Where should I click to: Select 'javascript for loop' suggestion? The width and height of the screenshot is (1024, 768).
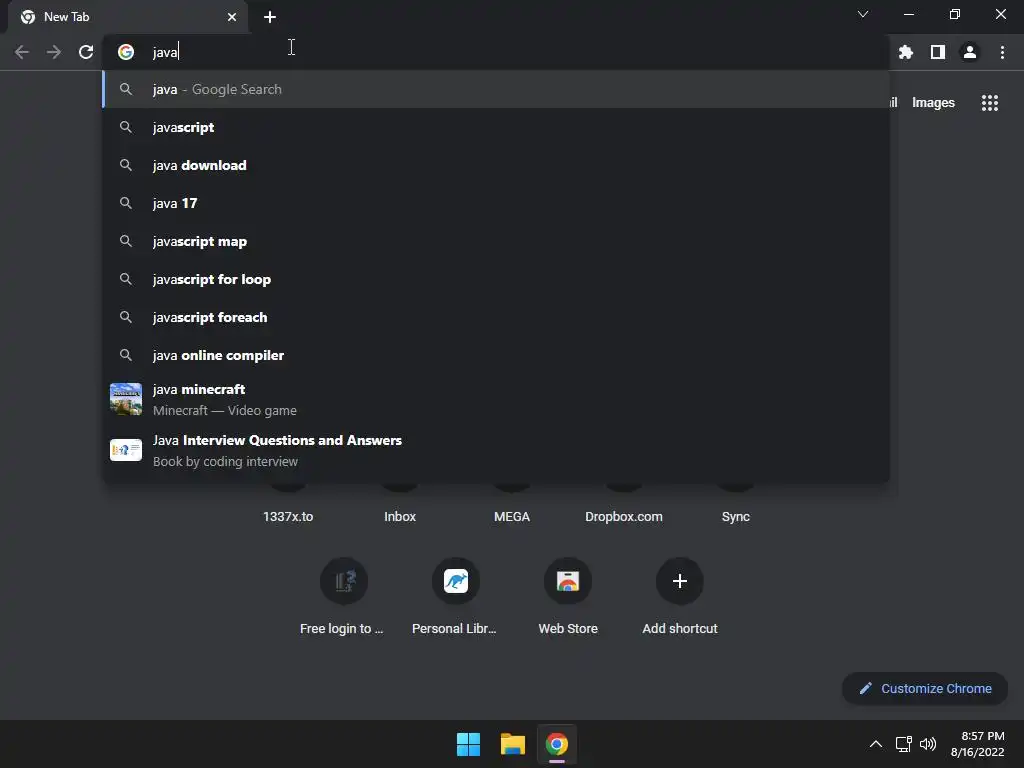[x=496, y=279]
